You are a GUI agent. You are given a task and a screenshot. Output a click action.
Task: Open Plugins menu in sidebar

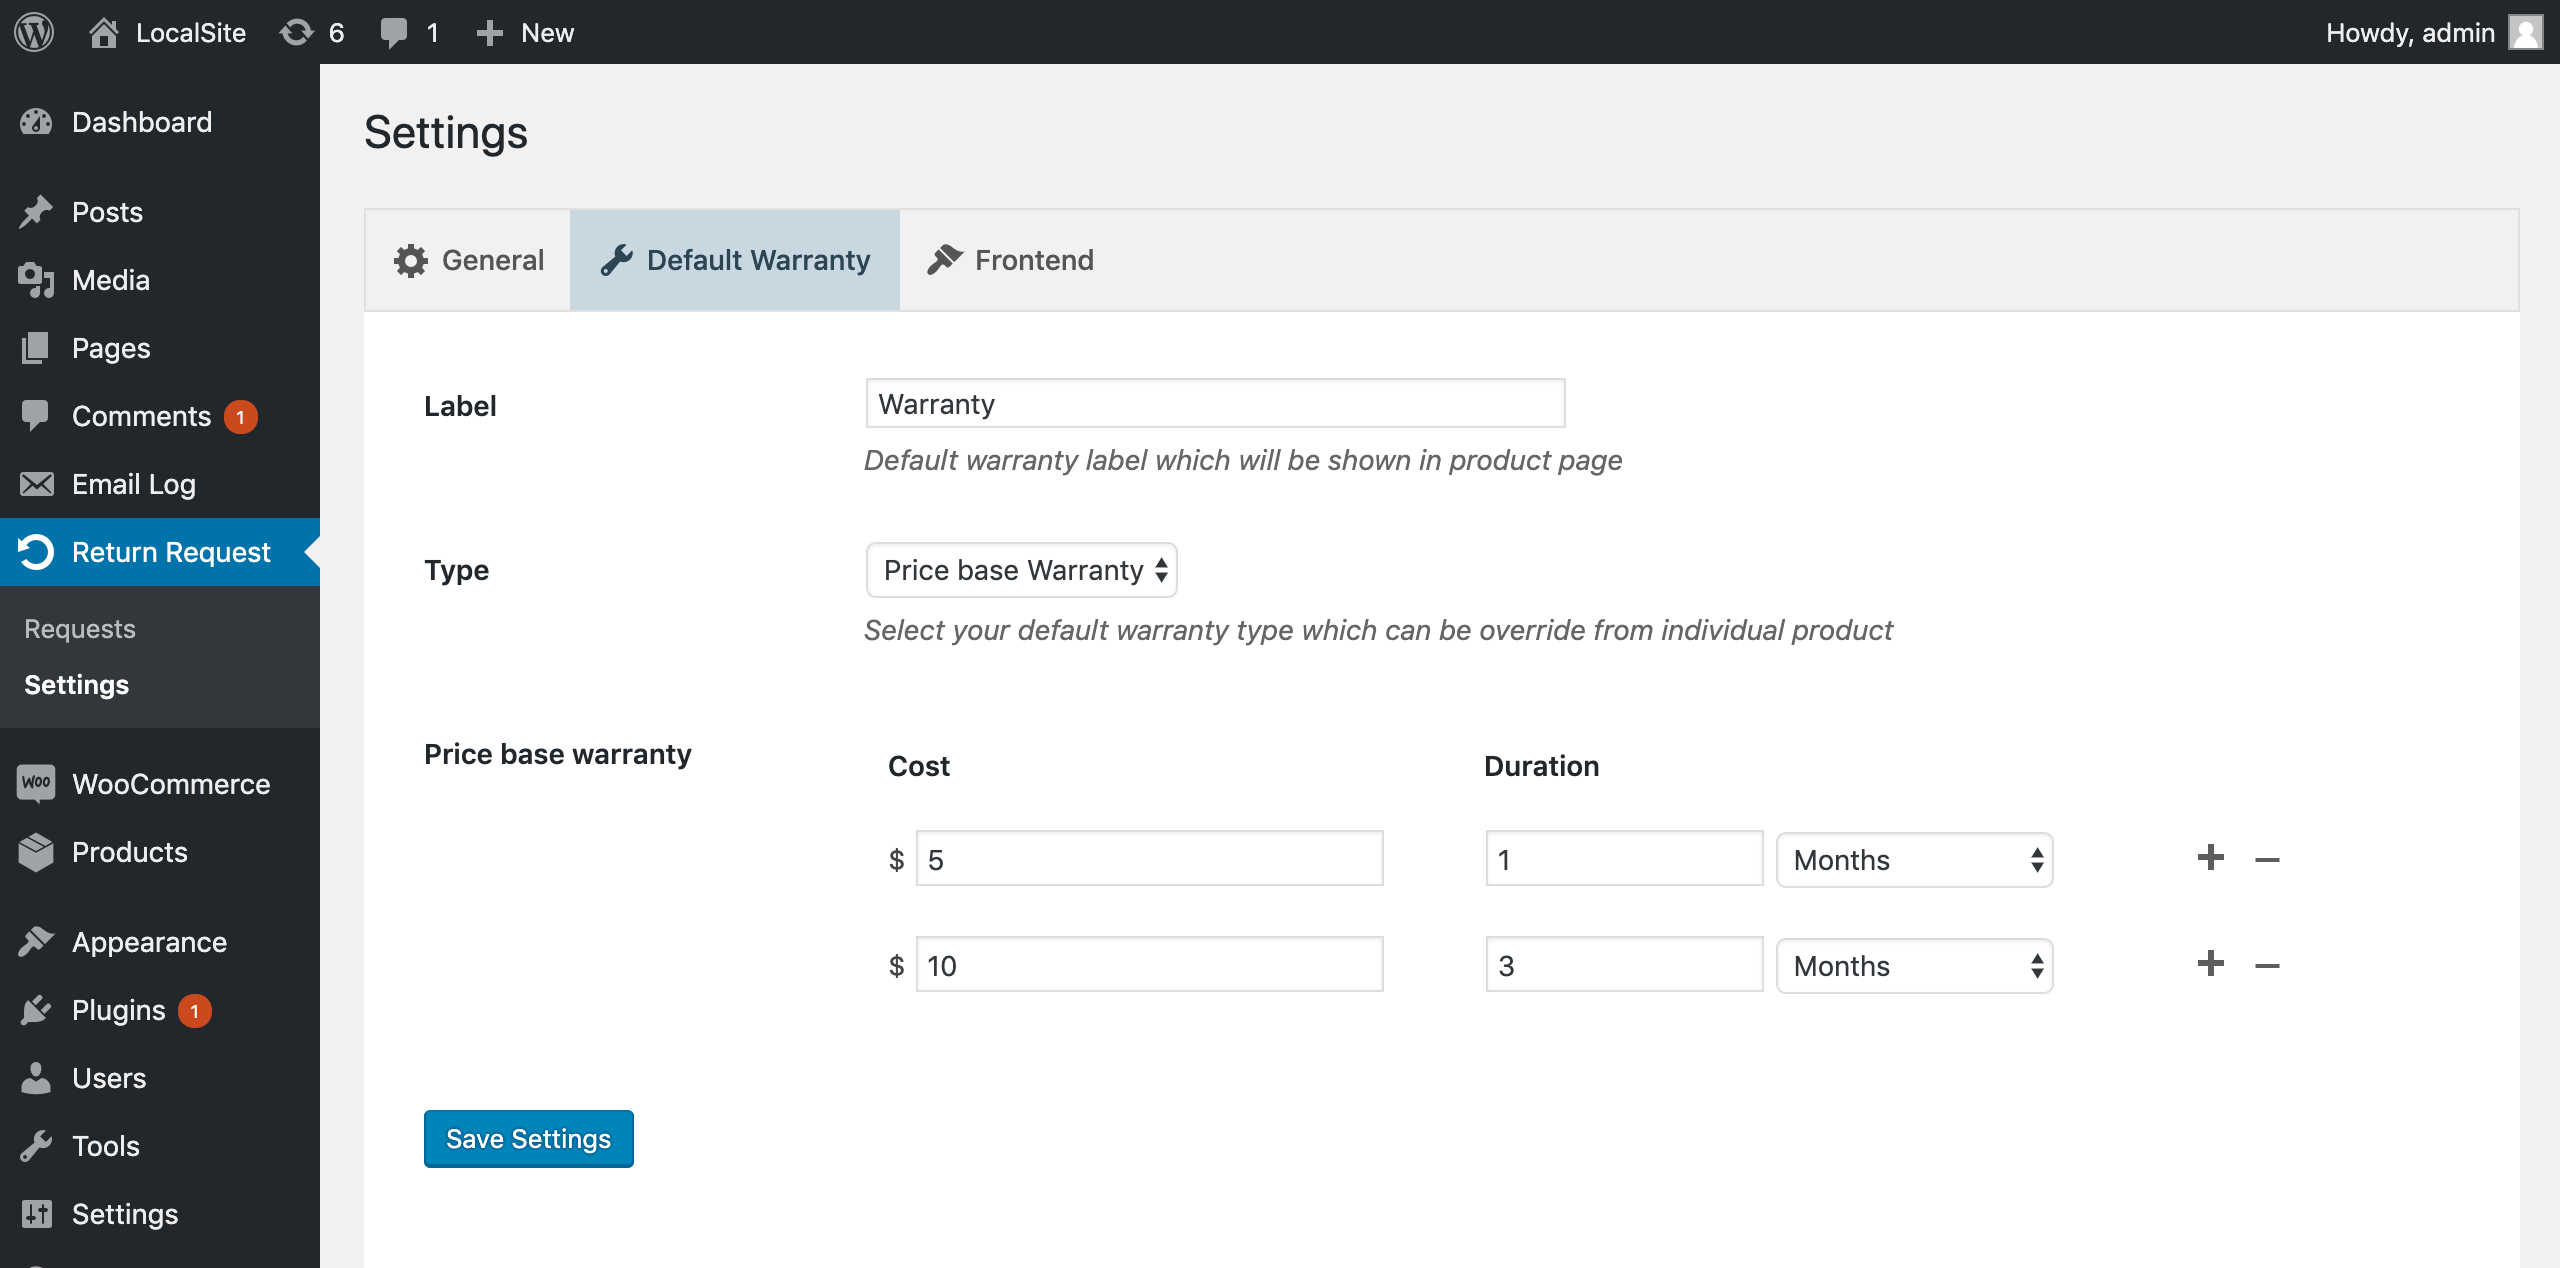point(118,1010)
